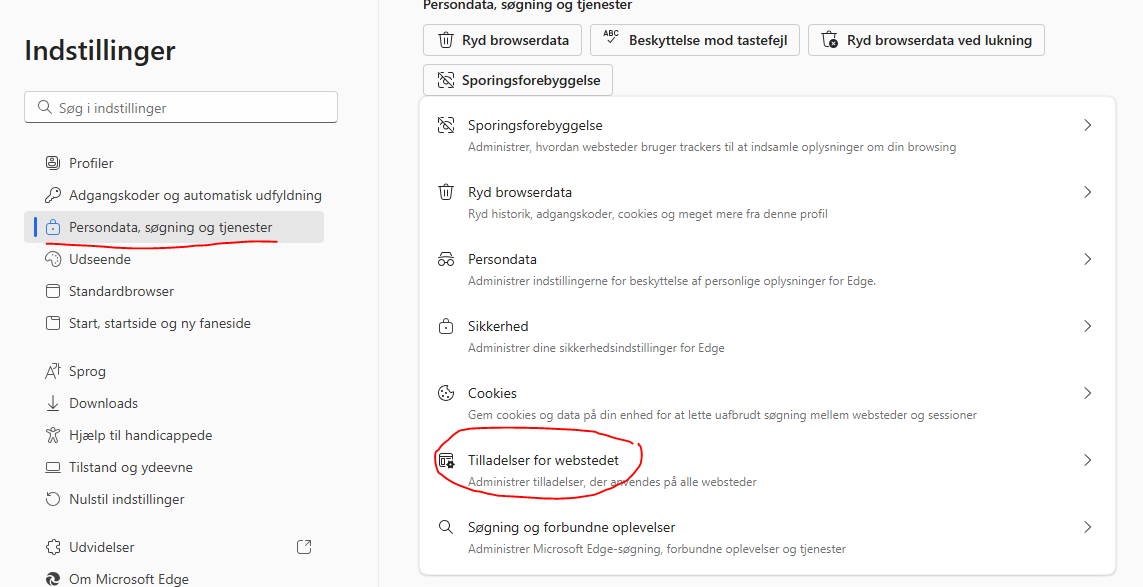Click the Beskyttelse mod tastefejl button
The image size is (1143, 587).
pyautogui.click(x=694, y=40)
